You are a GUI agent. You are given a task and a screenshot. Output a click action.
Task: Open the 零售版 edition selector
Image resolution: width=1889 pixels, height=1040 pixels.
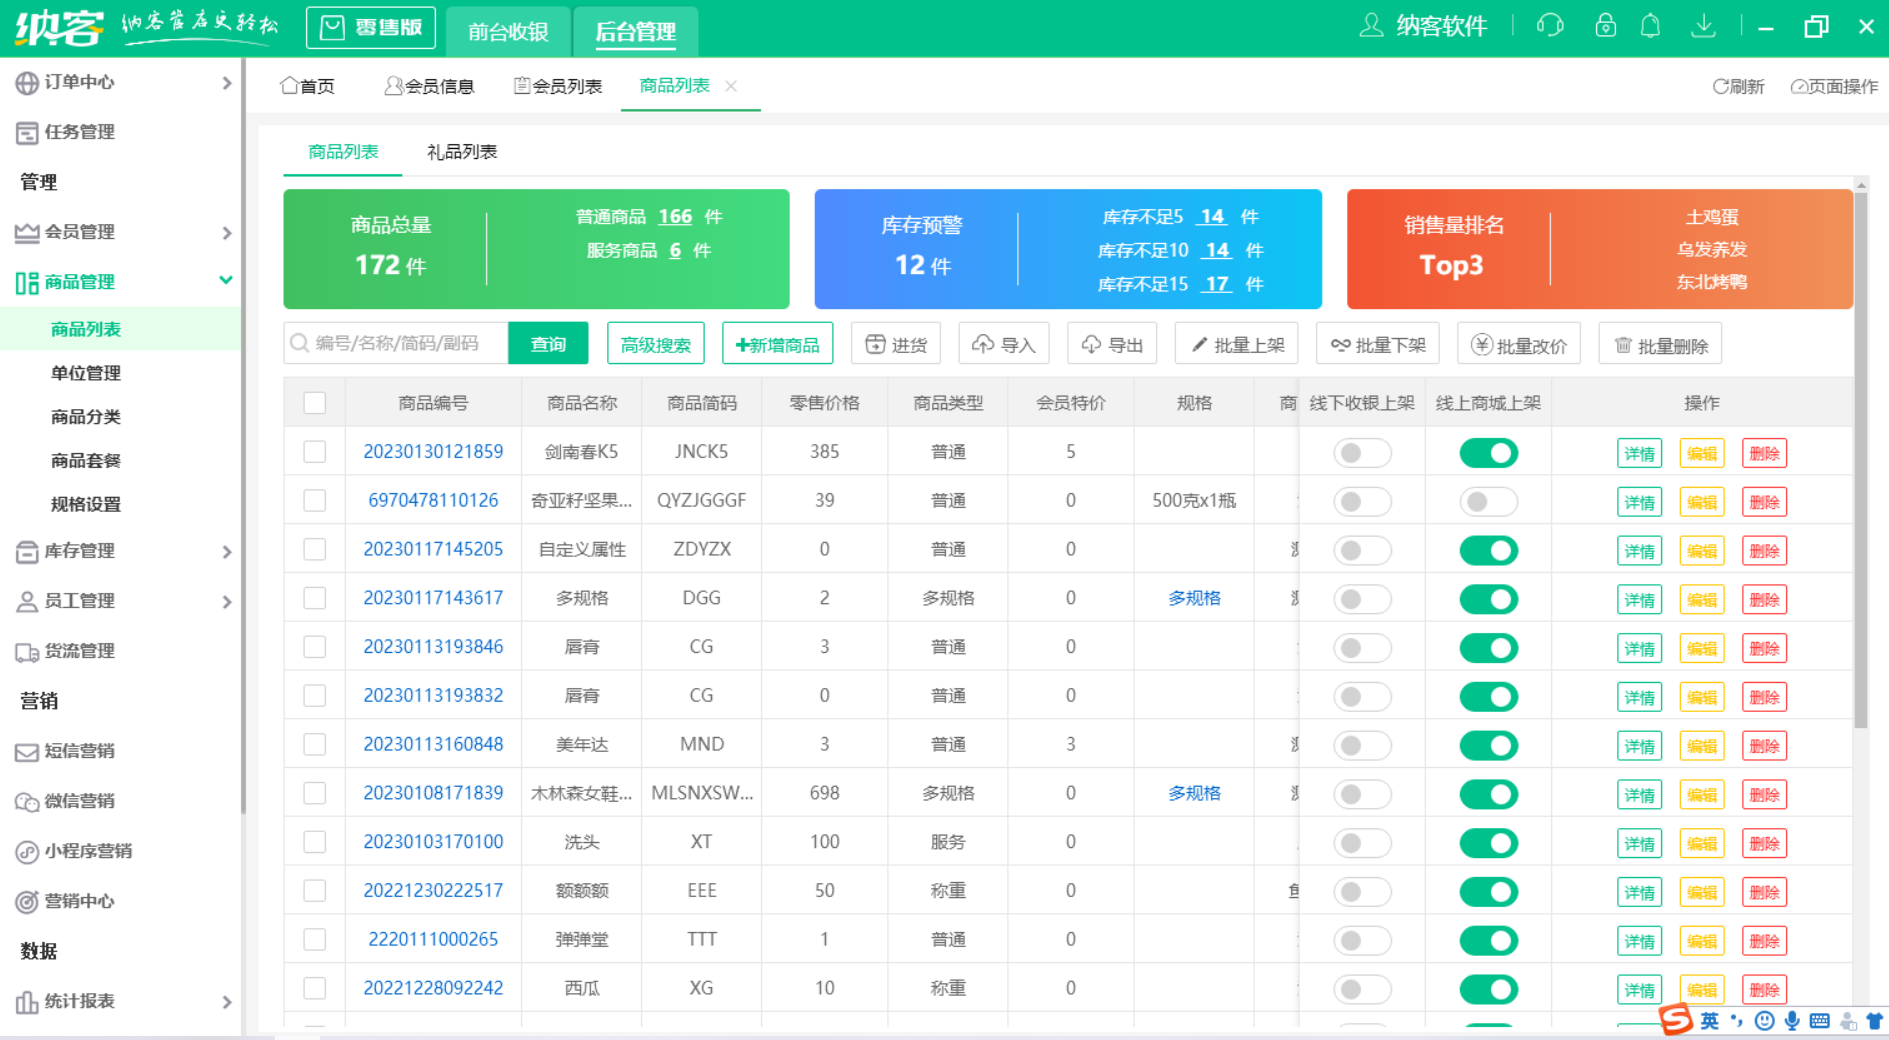tap(371, 28)
